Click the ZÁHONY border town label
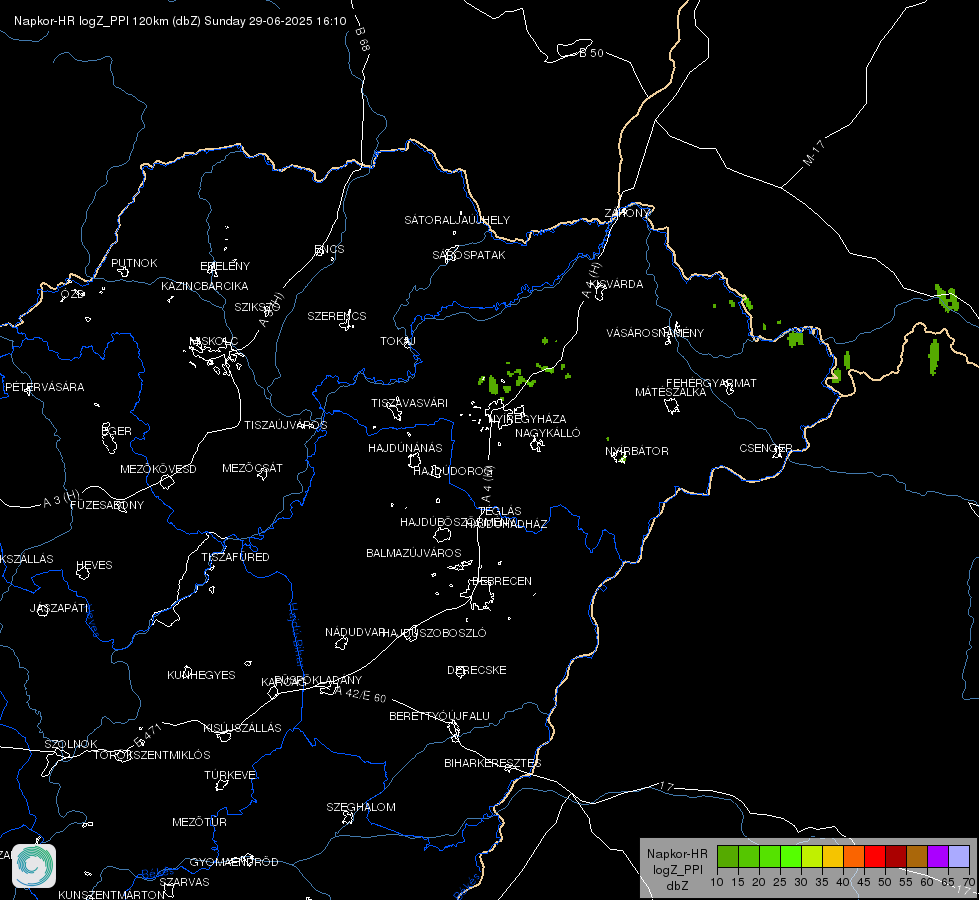The height and width of the screenshot is (900, 979). 627,213
